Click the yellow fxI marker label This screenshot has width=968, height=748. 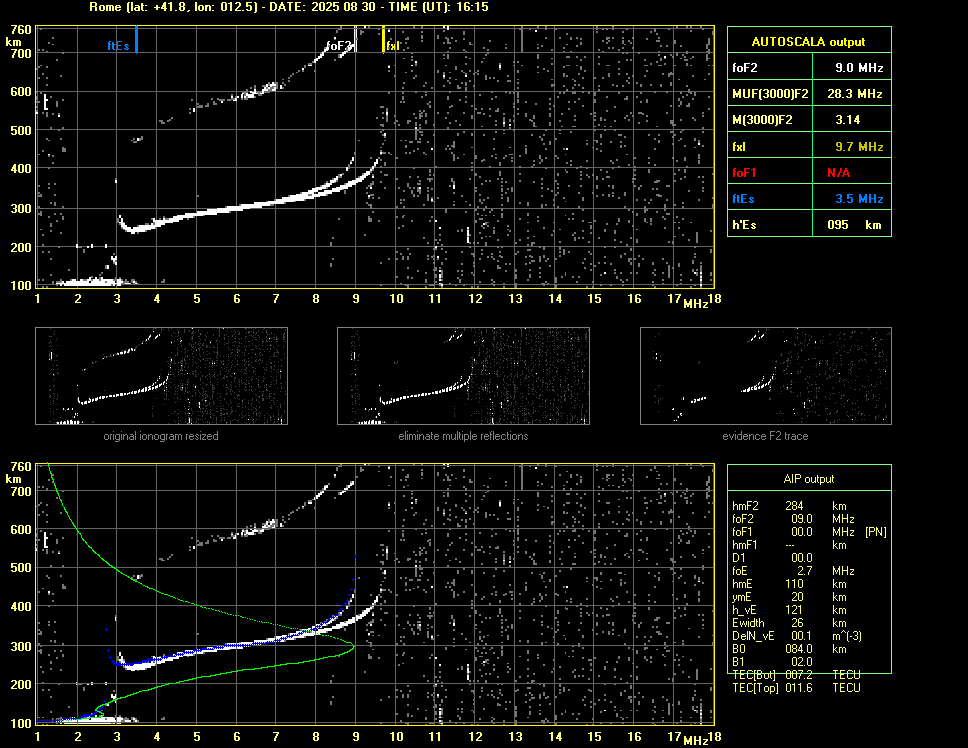(393, 46)
